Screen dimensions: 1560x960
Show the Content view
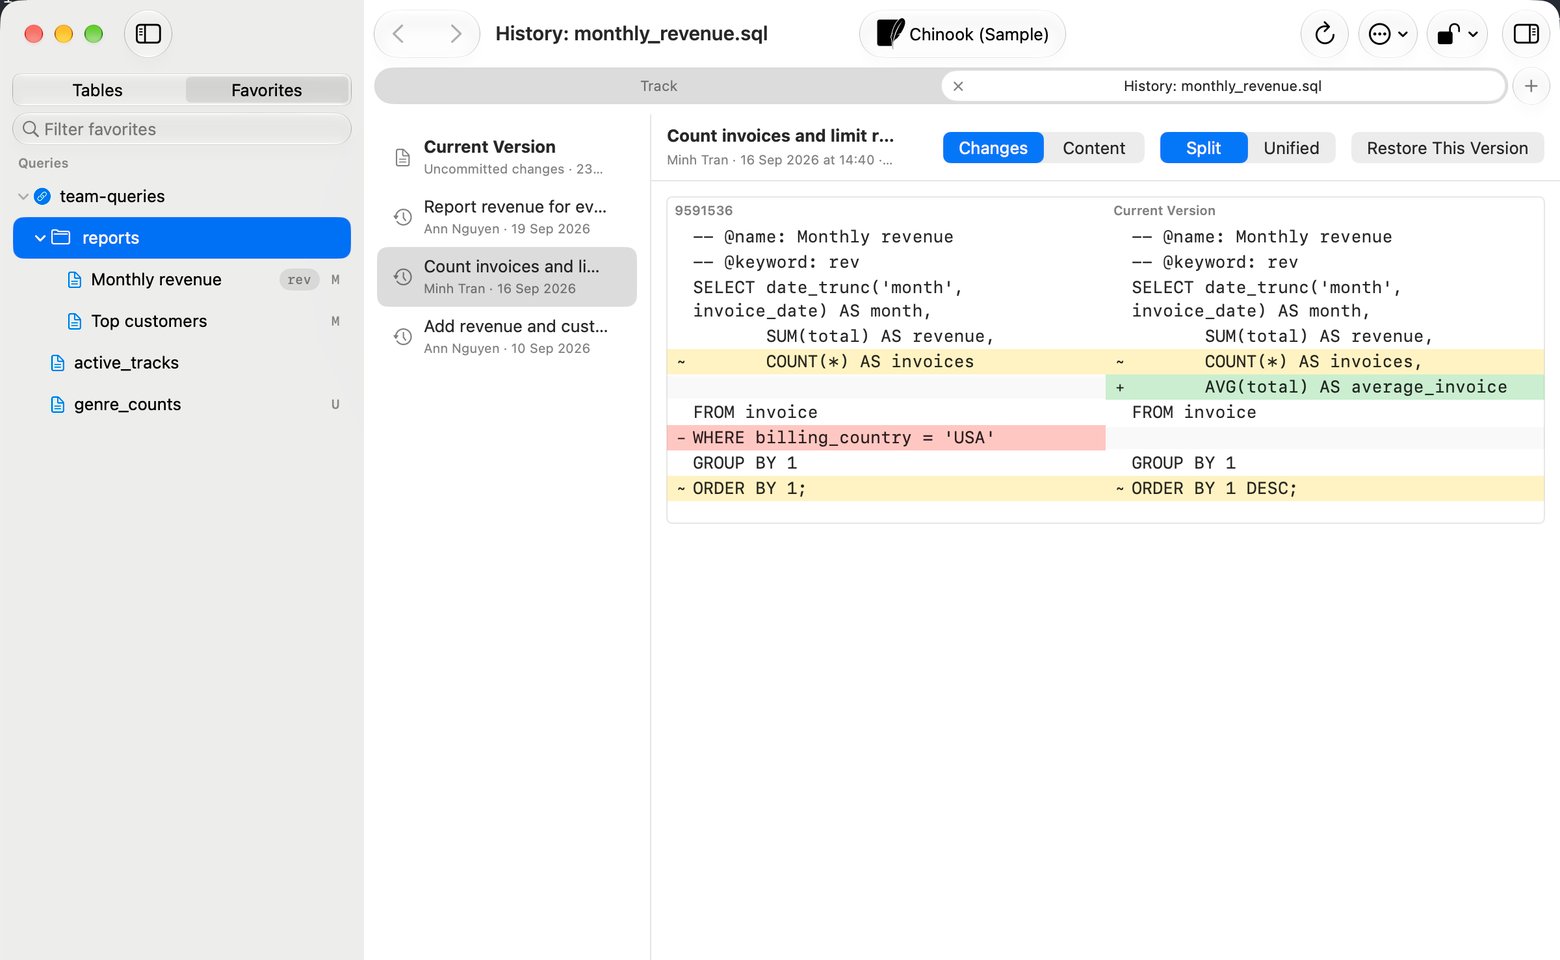pyautogui.click(x=1094, y=148)
